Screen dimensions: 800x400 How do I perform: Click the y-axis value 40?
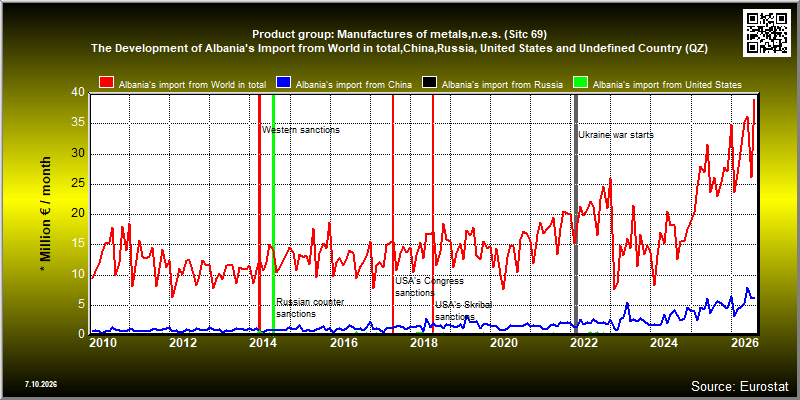78,92
